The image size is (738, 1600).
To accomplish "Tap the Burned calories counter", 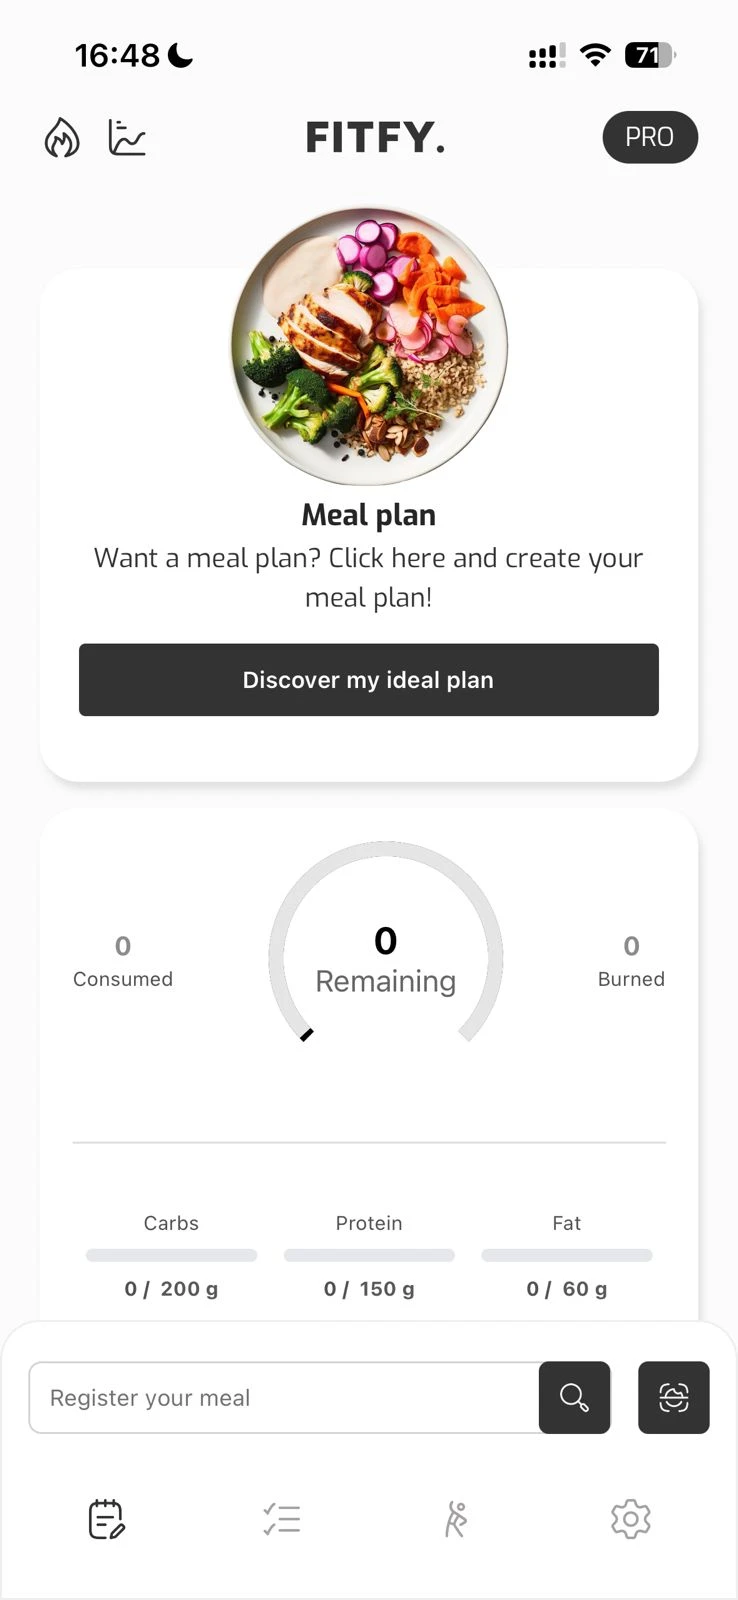I will pyautogui.click(x=631, y=960).
